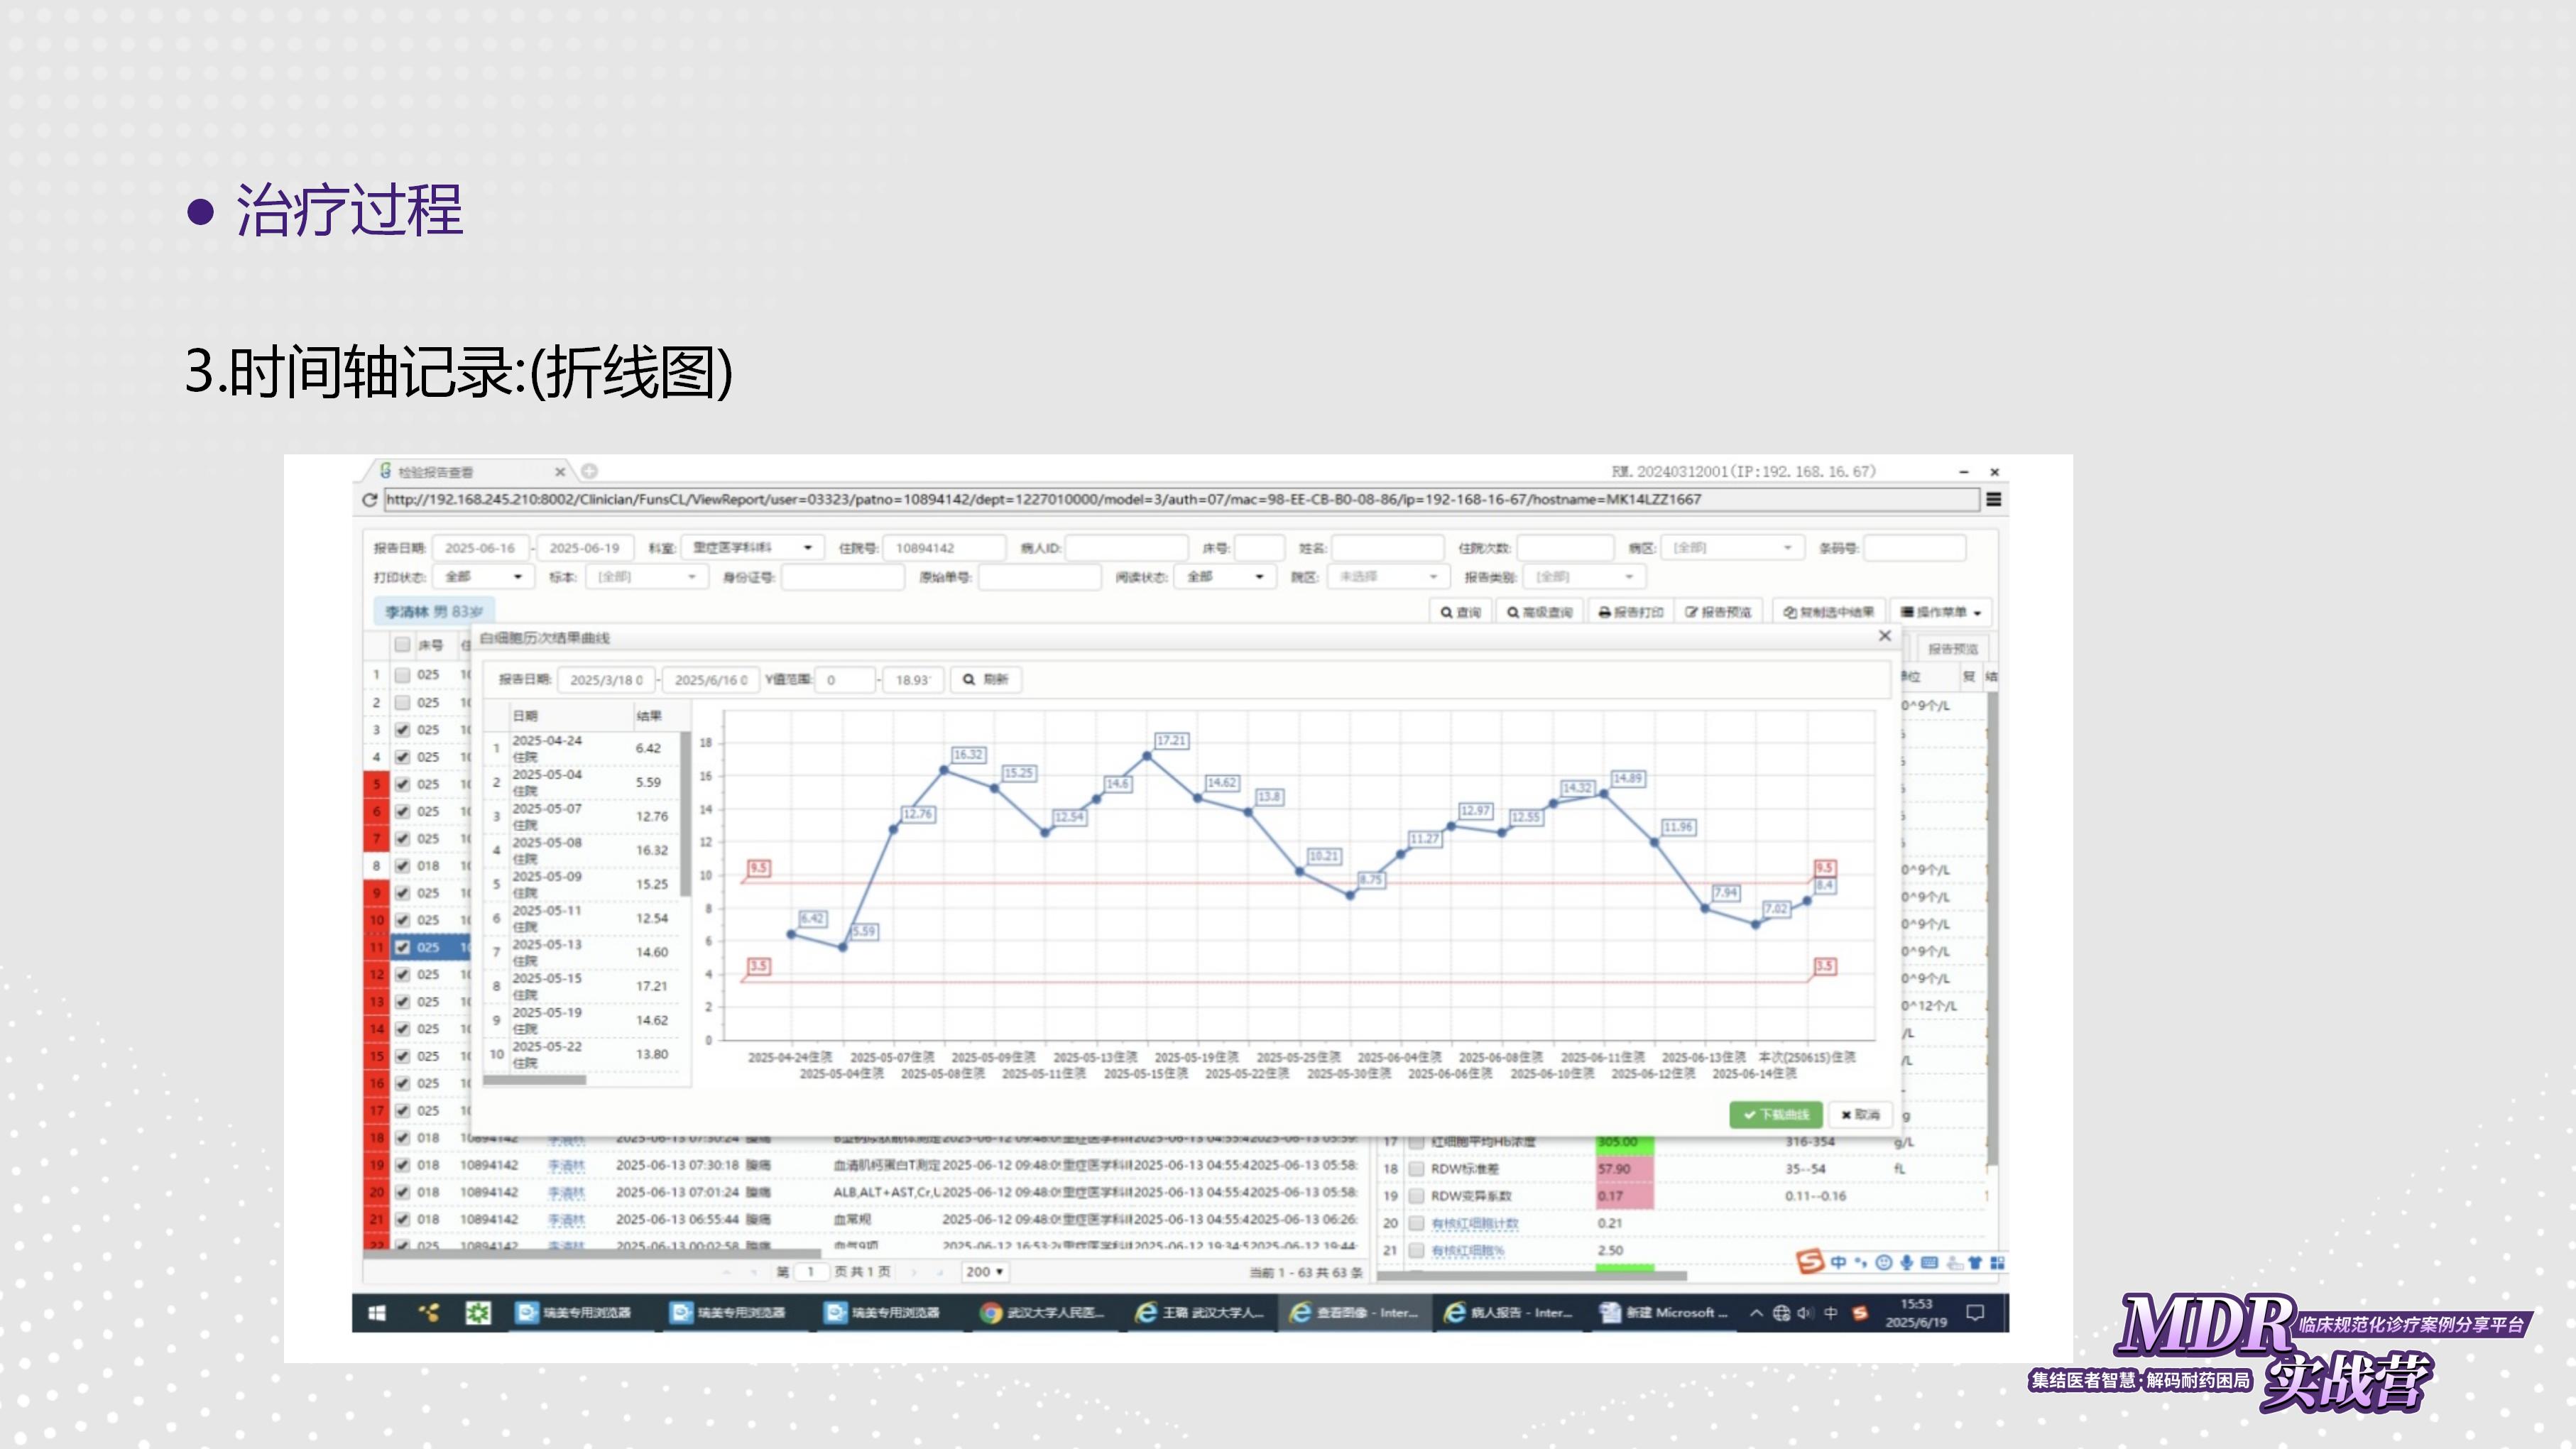Check the RDW标准差 item checkbox
Screen dimensions: 2576x1449
pos(1416,1169)
